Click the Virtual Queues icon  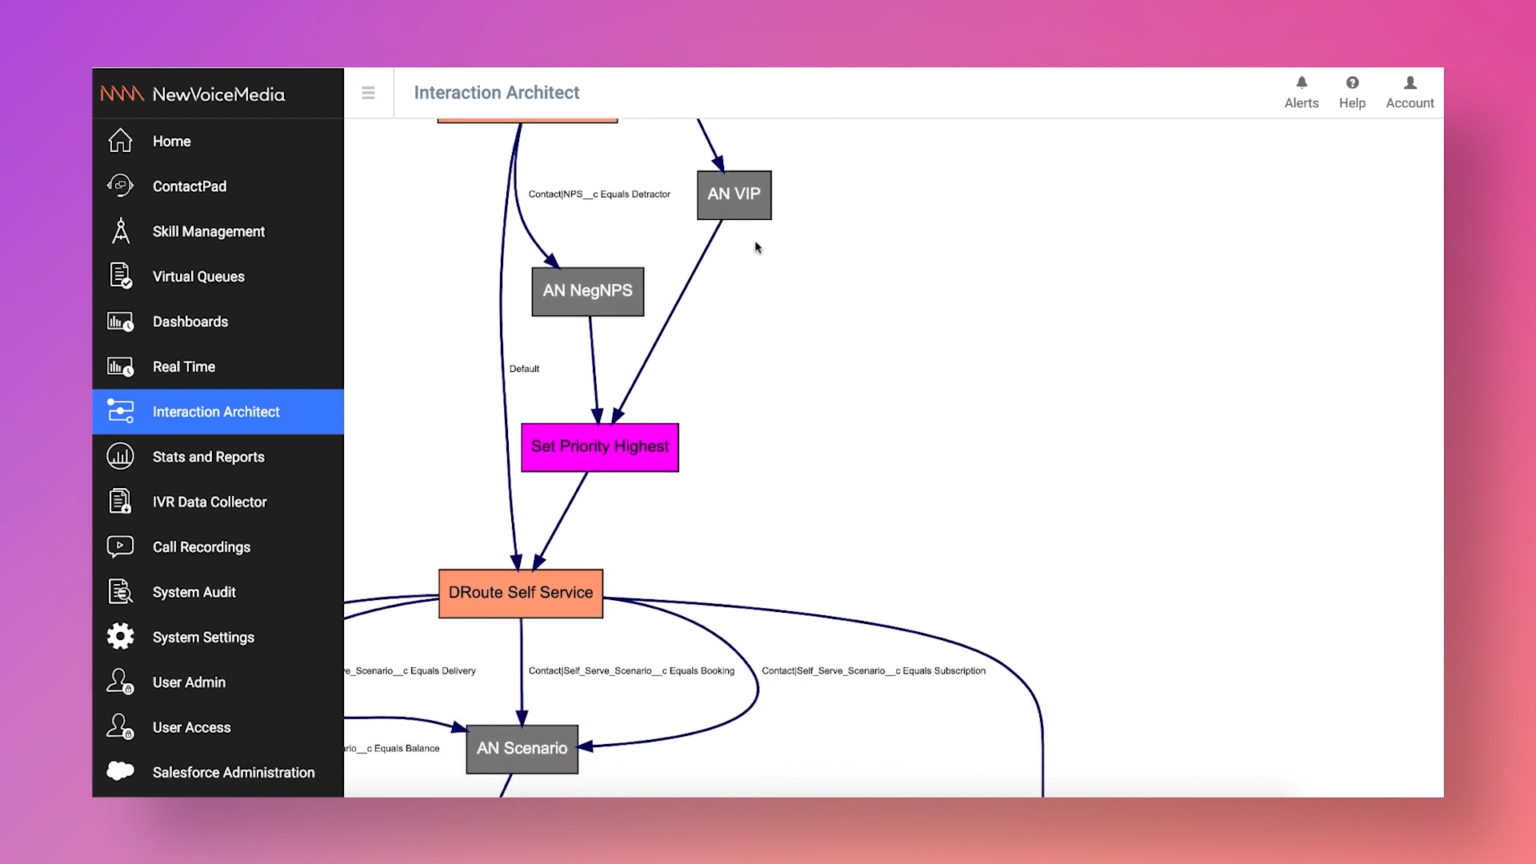pos(120,276)
